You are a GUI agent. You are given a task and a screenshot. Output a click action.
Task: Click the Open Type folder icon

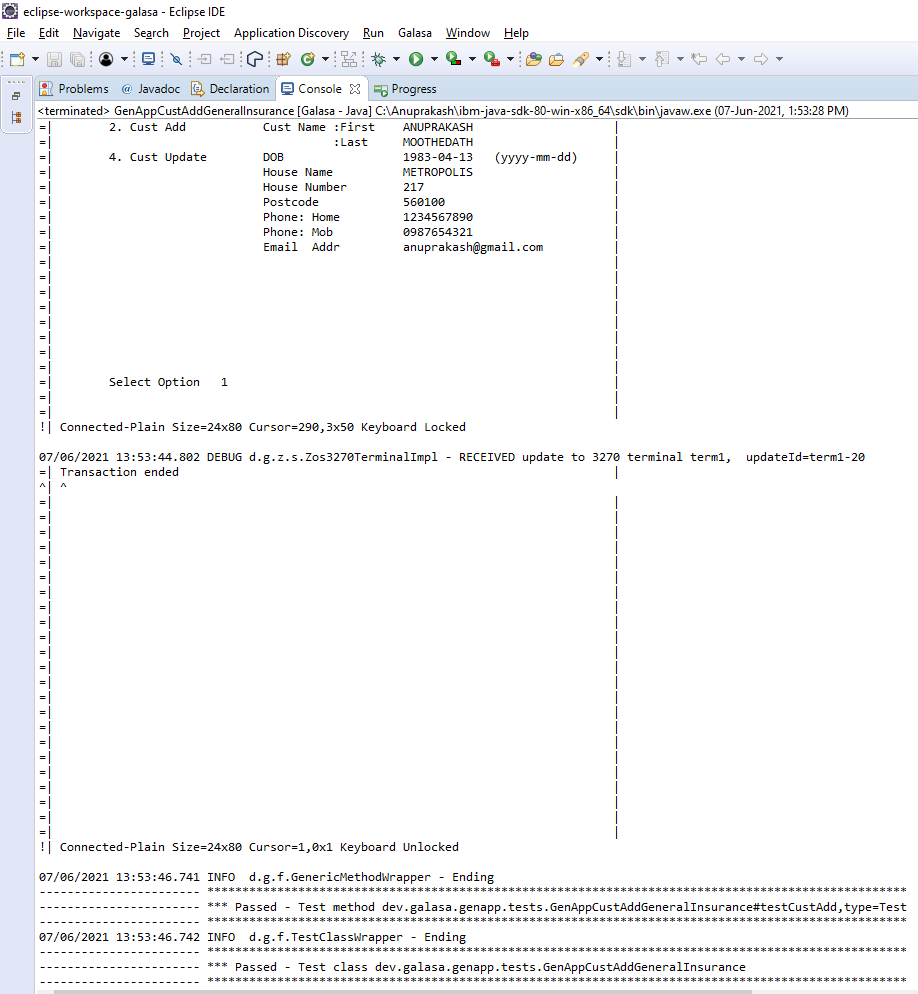534,59
